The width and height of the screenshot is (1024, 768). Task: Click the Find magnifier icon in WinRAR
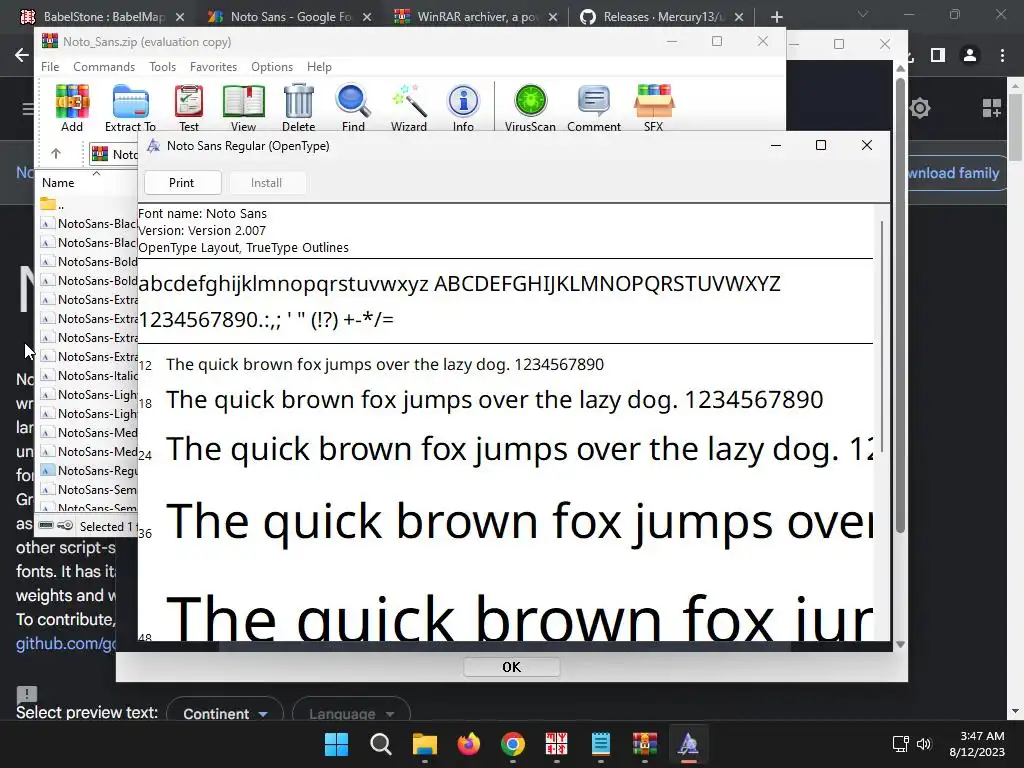click(353, 108)
